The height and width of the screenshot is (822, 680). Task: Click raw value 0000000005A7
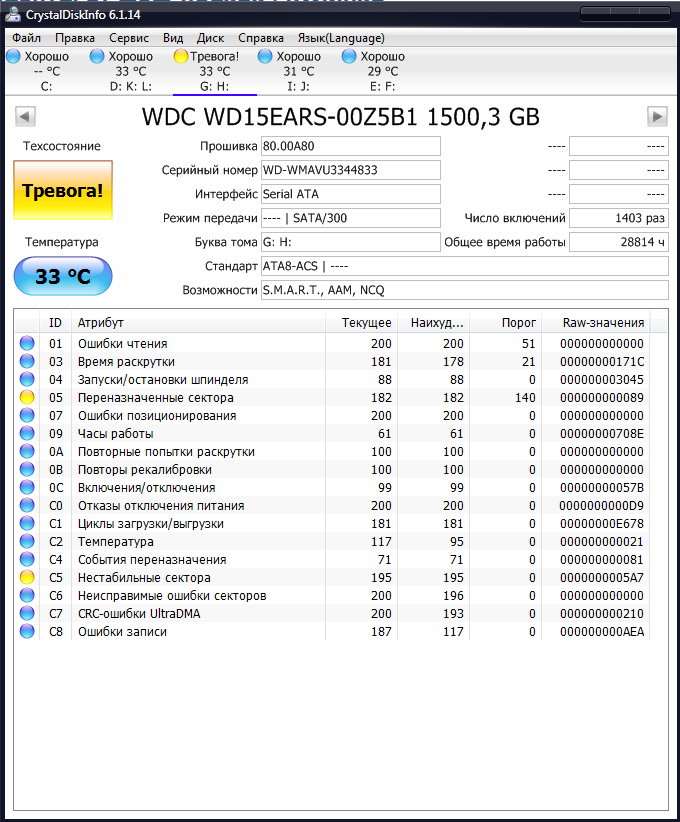pos(602,578)
